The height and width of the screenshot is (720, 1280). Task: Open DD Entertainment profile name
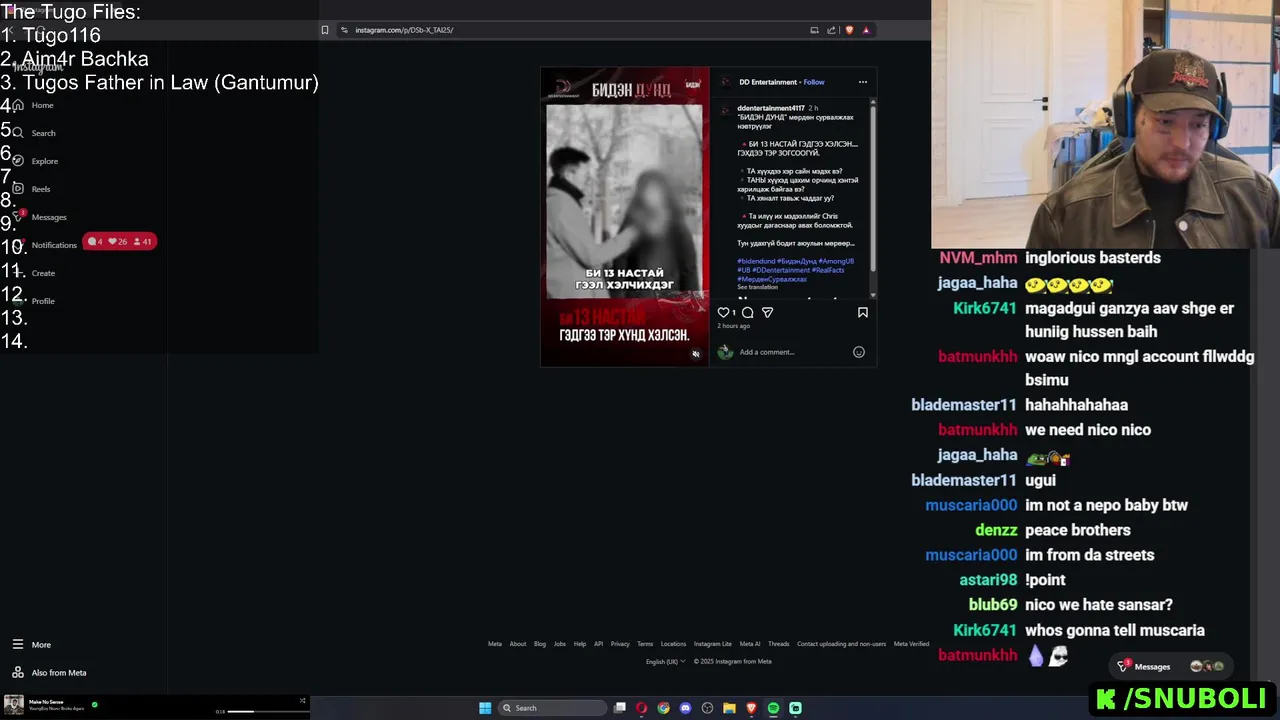(768, 82)
